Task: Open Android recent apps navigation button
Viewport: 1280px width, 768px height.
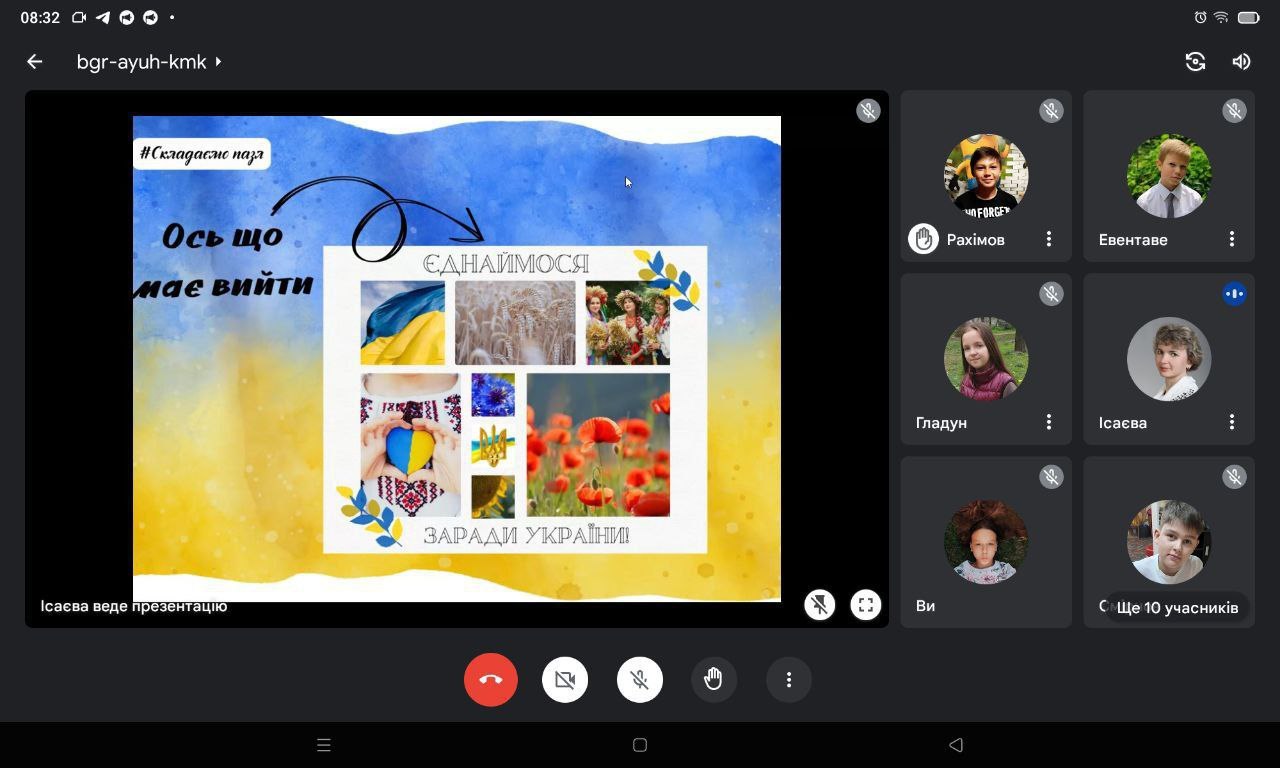Action: (323, 745)
